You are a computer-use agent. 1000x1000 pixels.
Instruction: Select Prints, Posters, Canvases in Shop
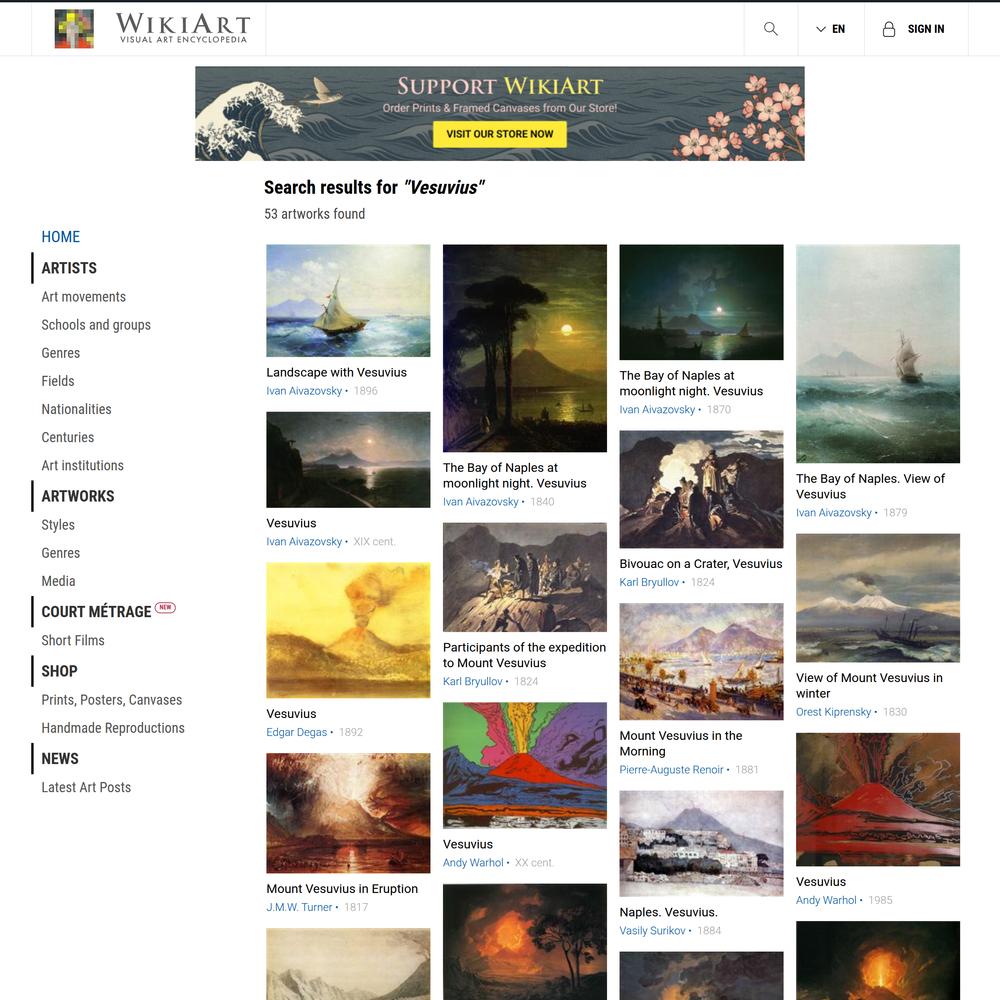[112, 700]
